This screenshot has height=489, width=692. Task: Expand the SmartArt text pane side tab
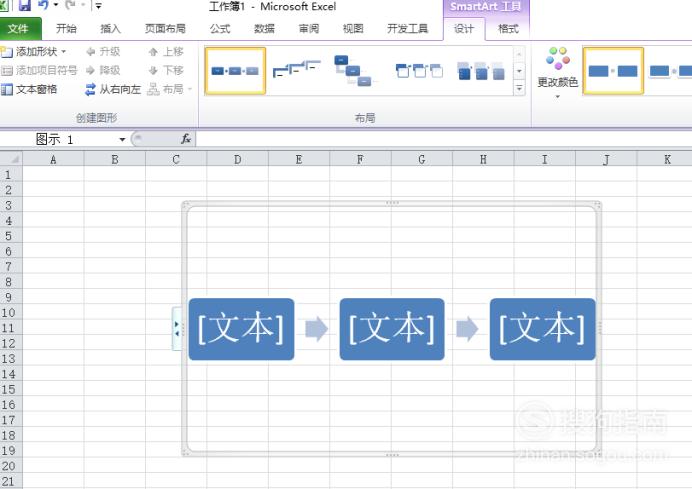[177, 329]
